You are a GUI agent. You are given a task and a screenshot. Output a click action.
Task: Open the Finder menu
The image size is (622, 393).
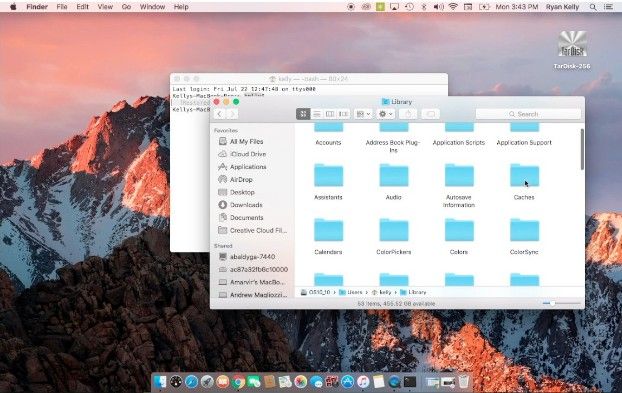[x=37, y=7]
